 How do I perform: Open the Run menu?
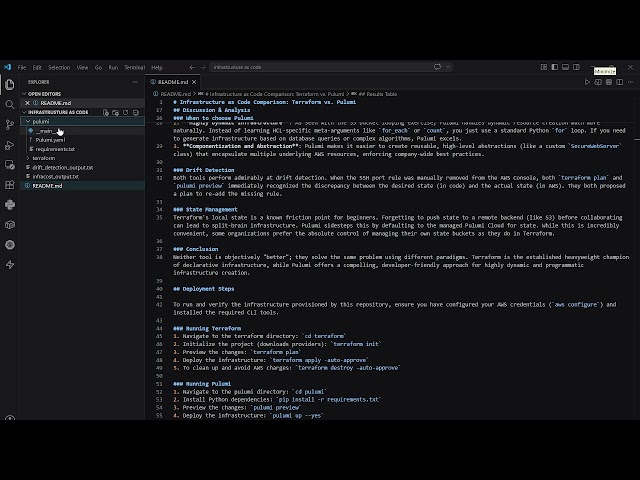click(113, 67)
